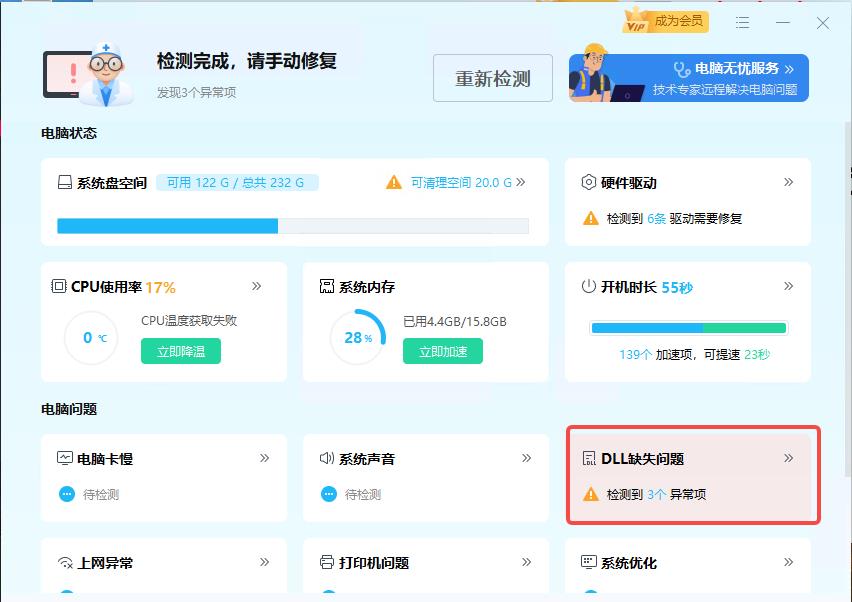Click the gear icon on 硬件驱动 card

pos(590,182)
